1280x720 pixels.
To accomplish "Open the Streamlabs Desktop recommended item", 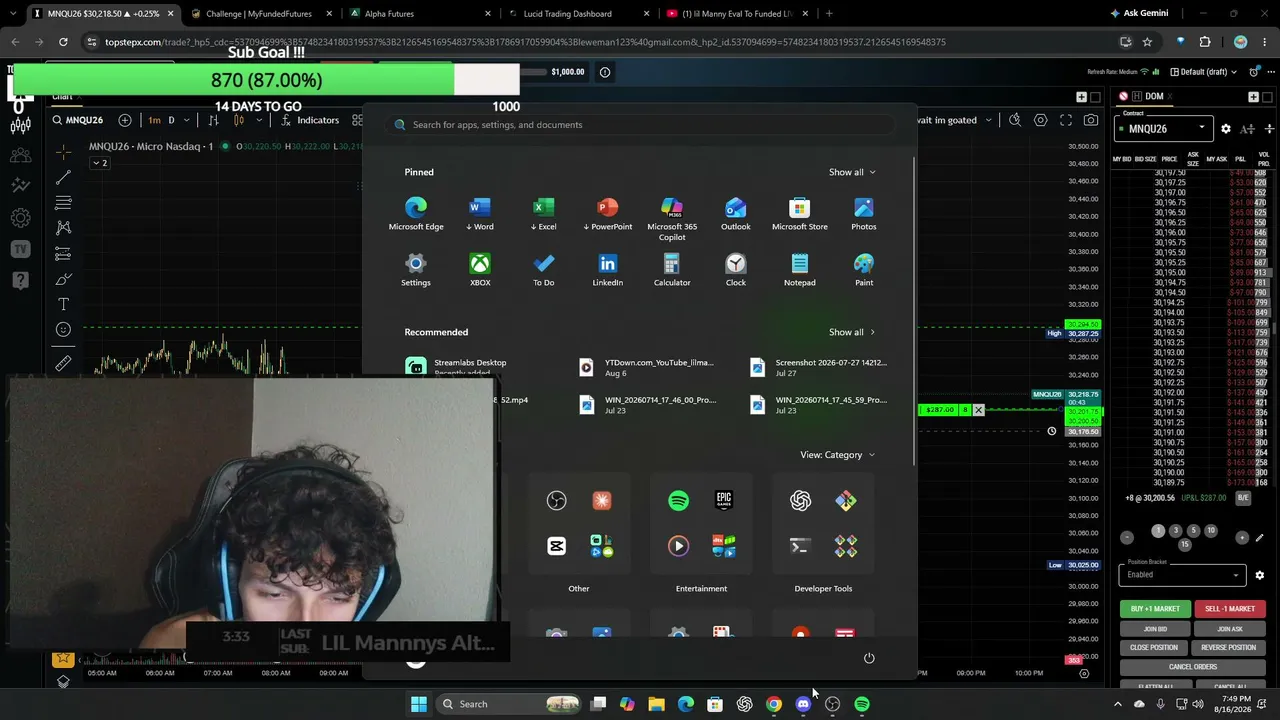I will (x=470, y=367).
